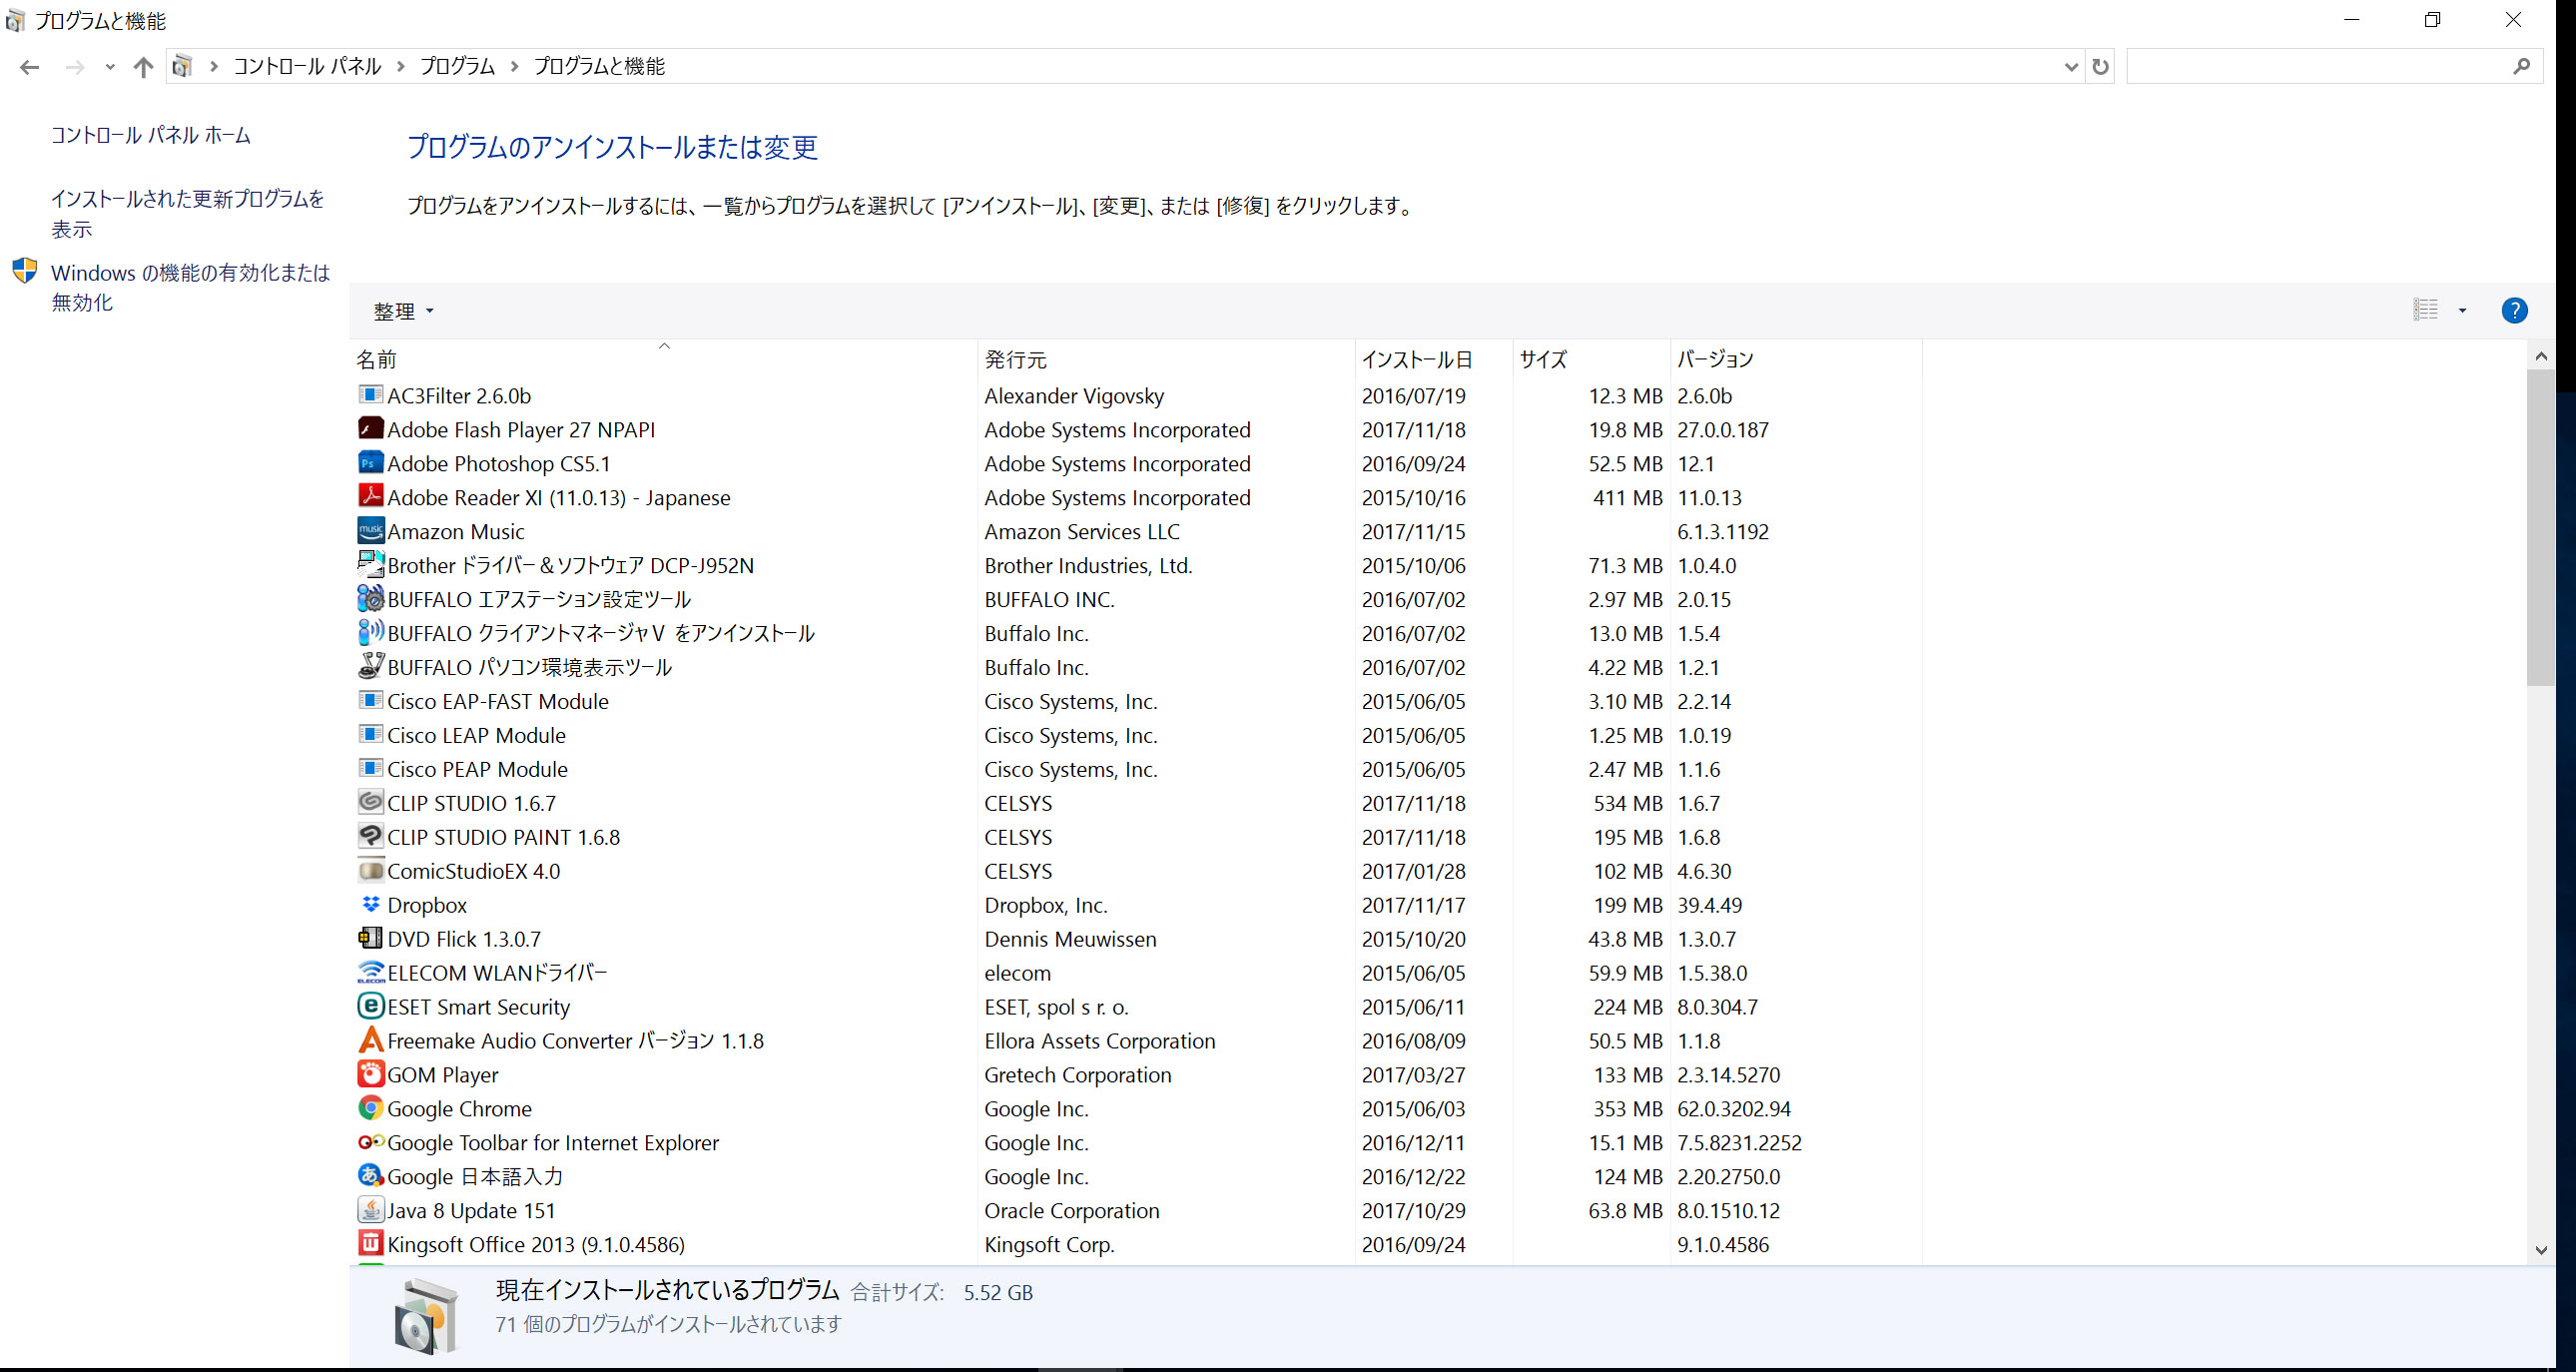Click the blue help question mark icon
2576x1372 pixels.
(x=2514, y=311)
